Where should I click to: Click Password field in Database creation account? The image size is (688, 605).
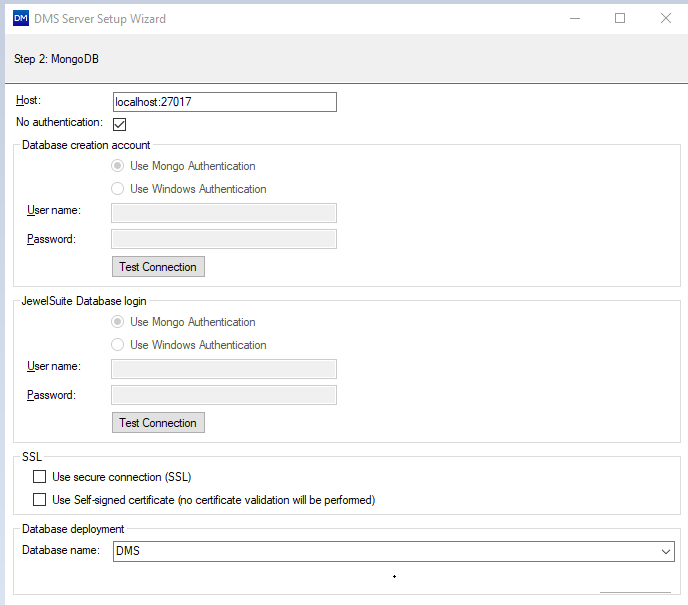tap(224, 238)
